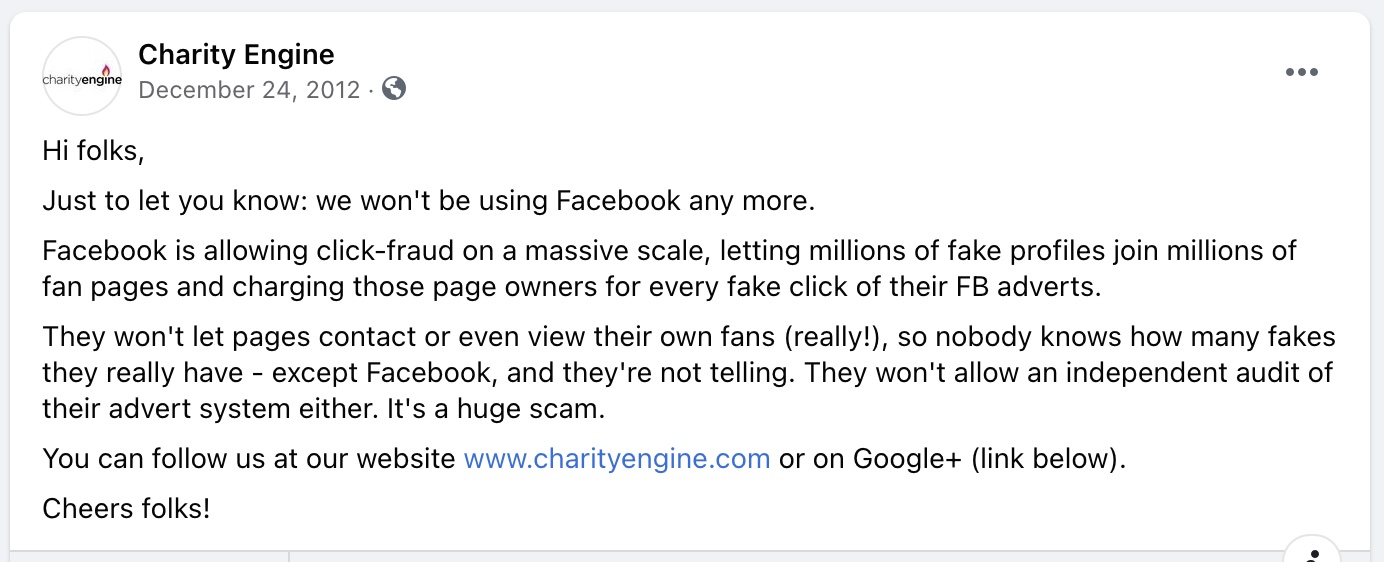This screenshot has width=1384, height=562.
Task: Click the 'Hi folks,' greeting line
Action: 94,151
